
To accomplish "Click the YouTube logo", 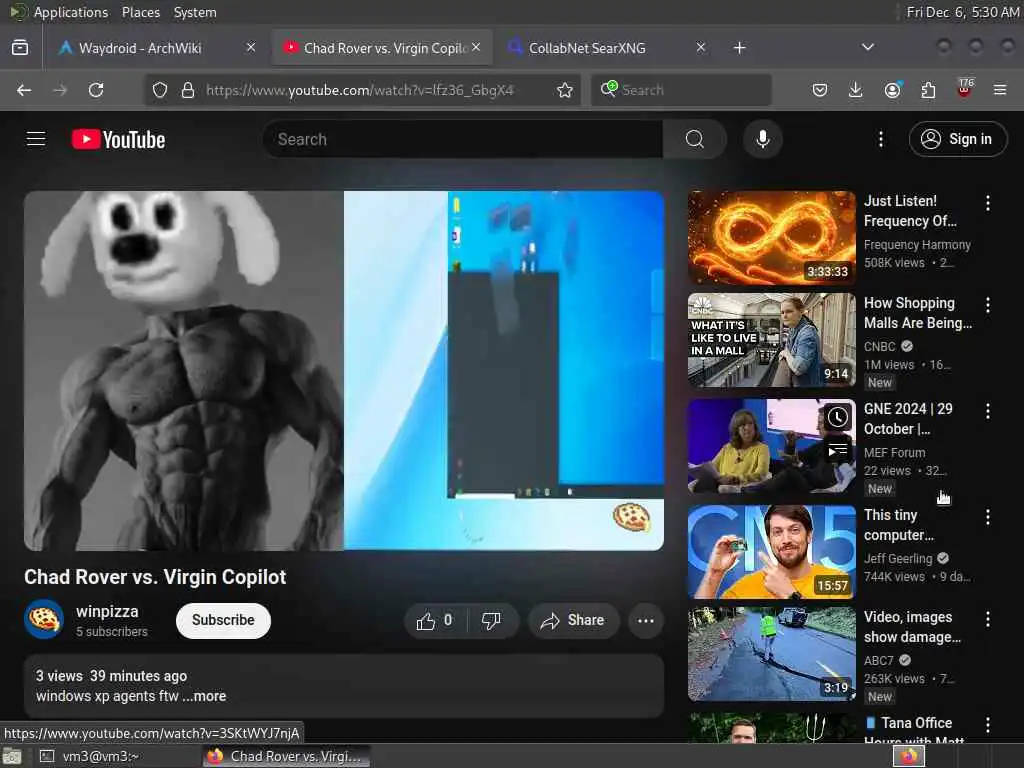I will (x=118, y=139).
